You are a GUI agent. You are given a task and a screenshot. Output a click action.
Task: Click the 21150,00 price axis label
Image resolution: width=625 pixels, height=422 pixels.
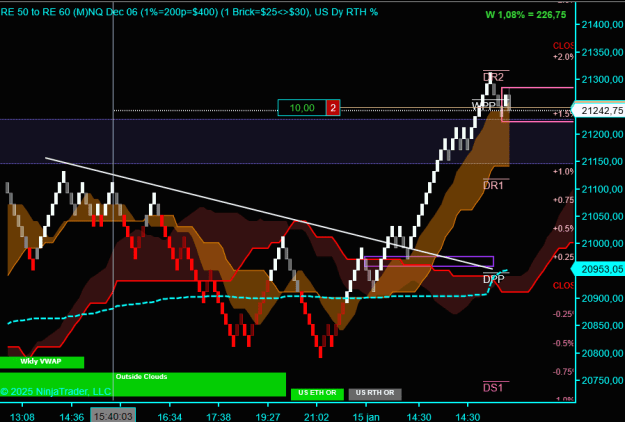[602, 162]
